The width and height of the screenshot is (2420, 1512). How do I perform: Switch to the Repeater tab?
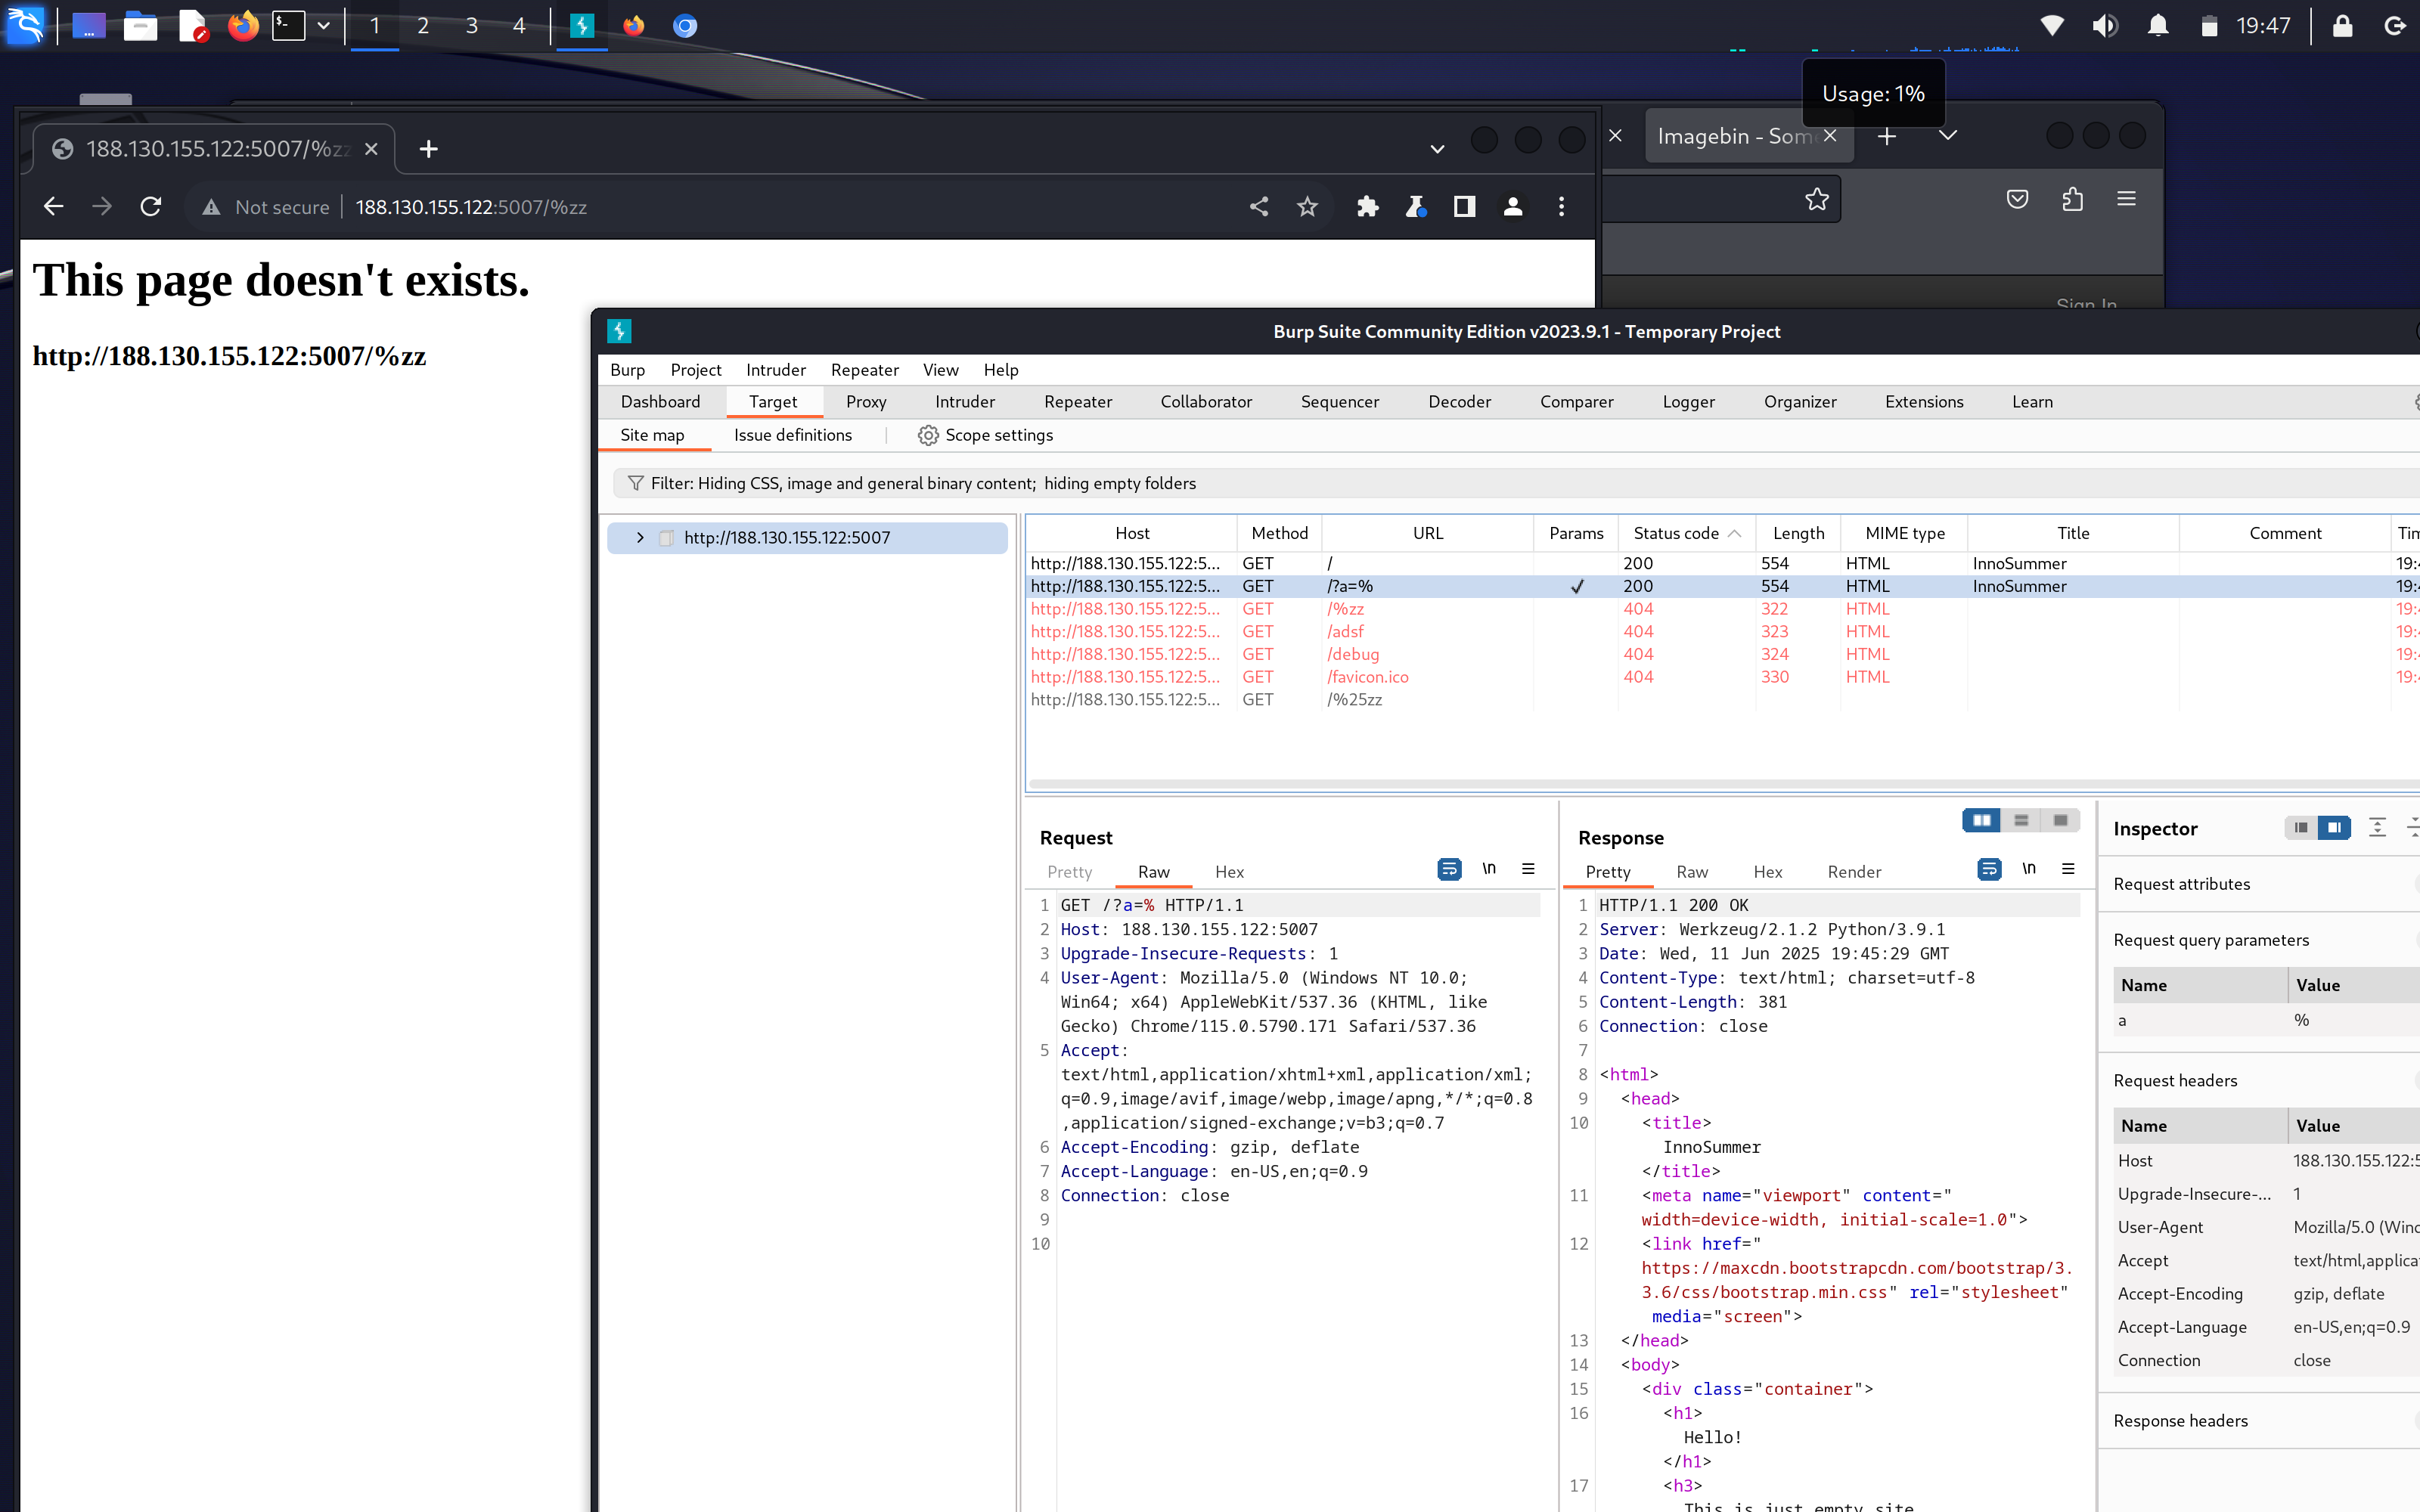[1078, 402]
